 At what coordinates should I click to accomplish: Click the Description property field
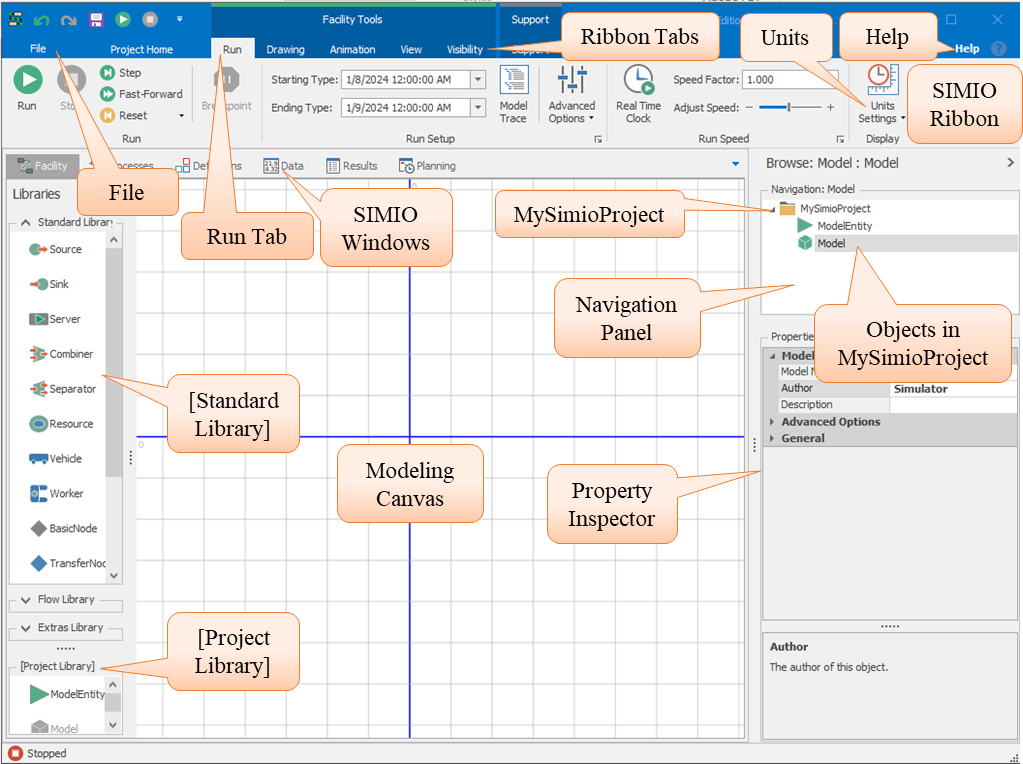[953, 405]
